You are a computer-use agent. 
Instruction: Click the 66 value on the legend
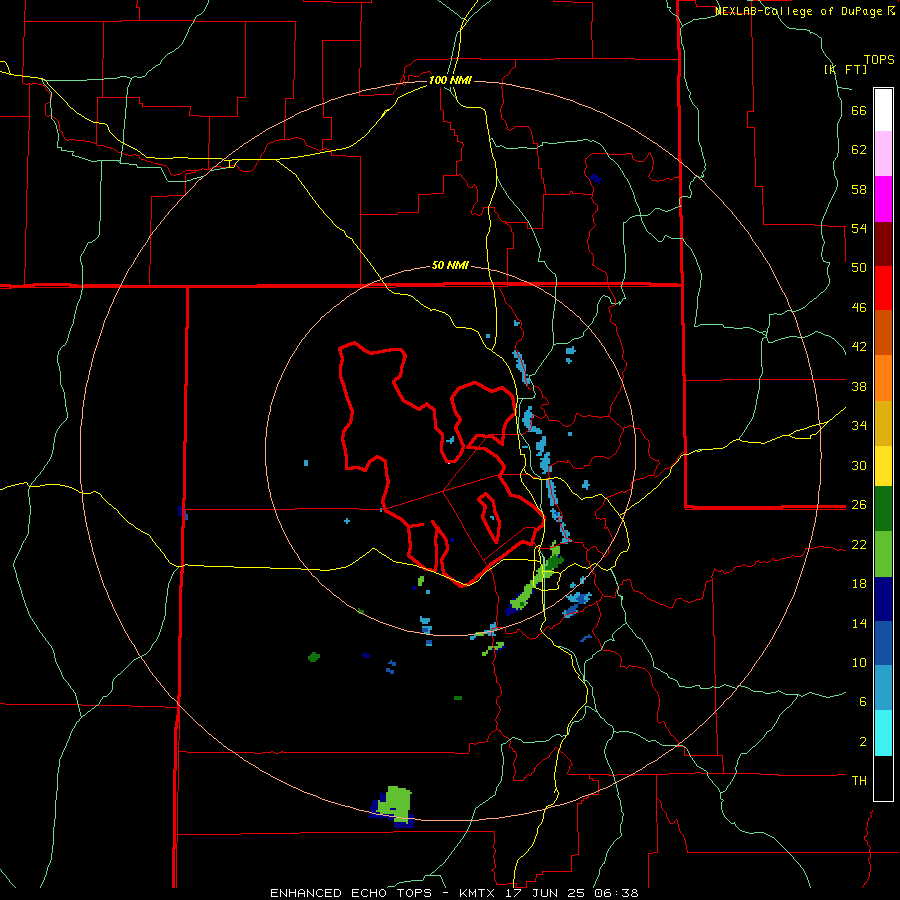tap(859, 110)
